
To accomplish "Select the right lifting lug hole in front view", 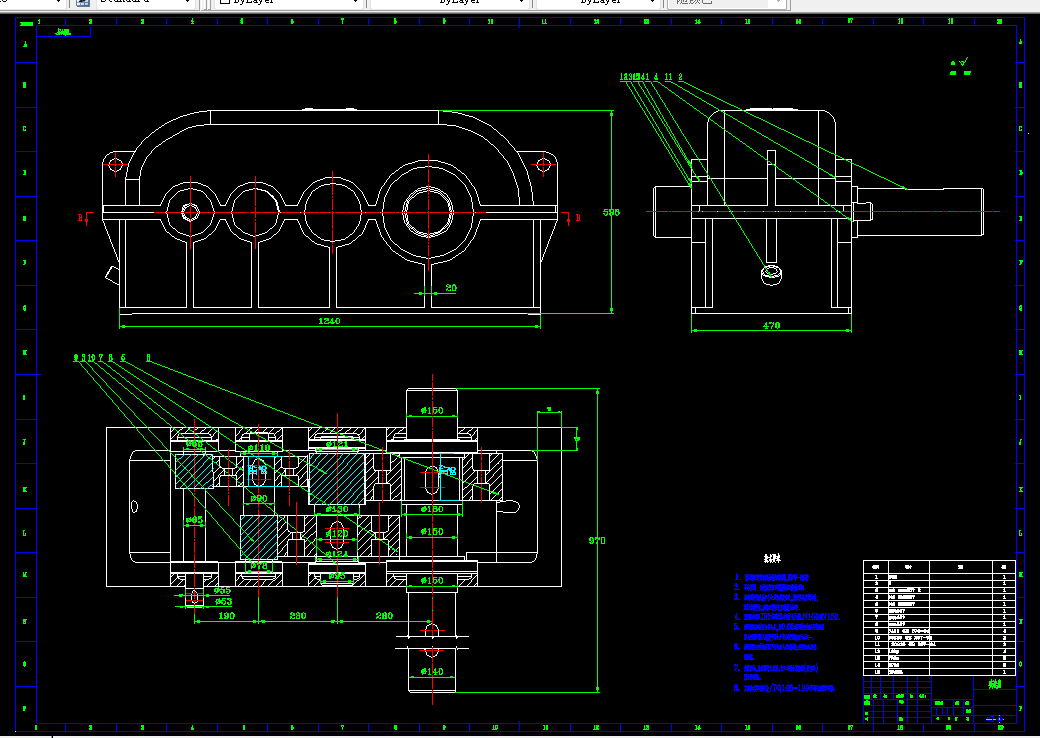I will pos(544,162).
